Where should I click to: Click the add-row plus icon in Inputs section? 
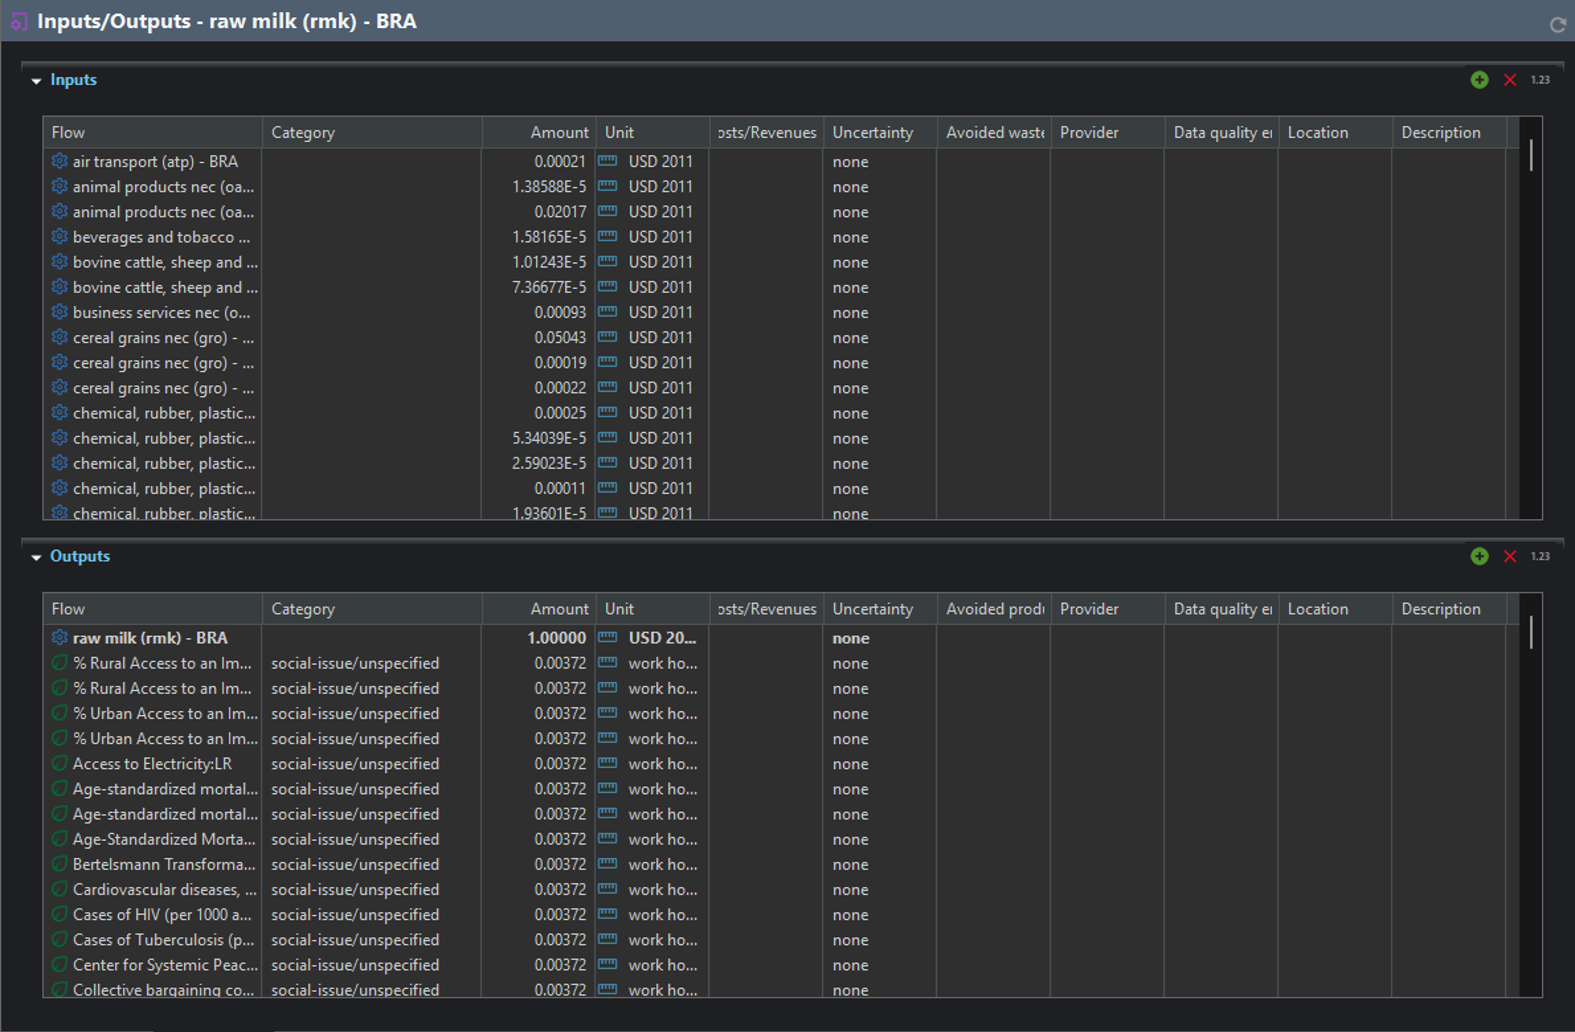(1479, 80)
